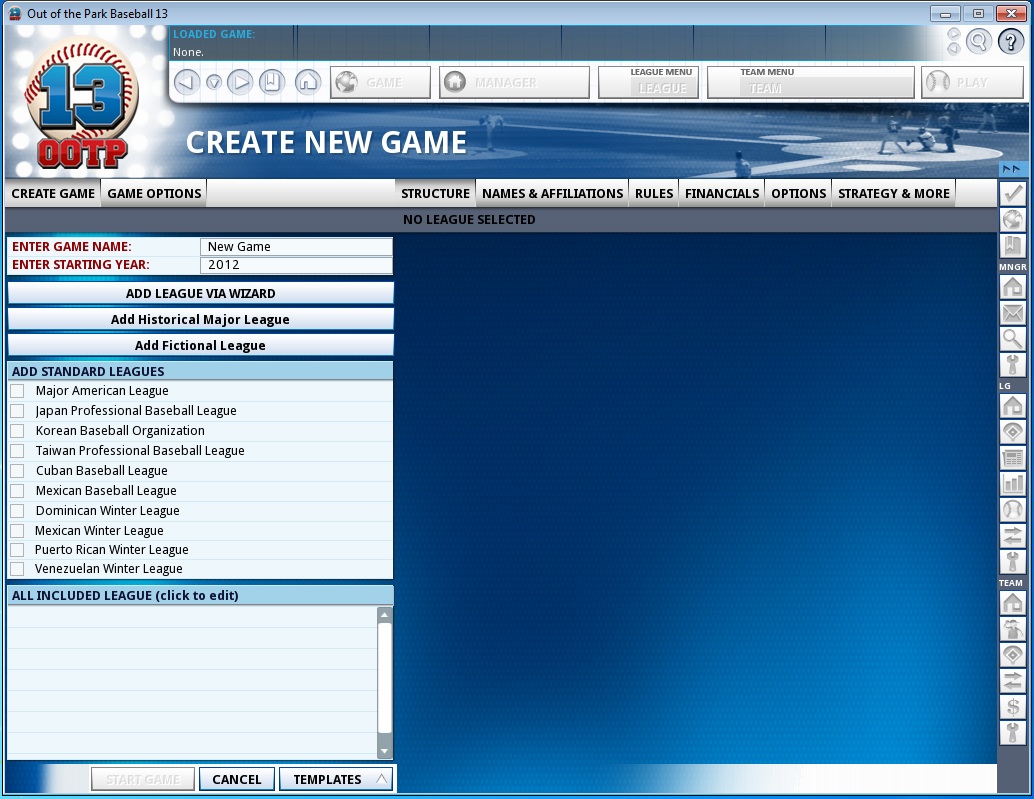Click the starting year input field

(296, 265)
